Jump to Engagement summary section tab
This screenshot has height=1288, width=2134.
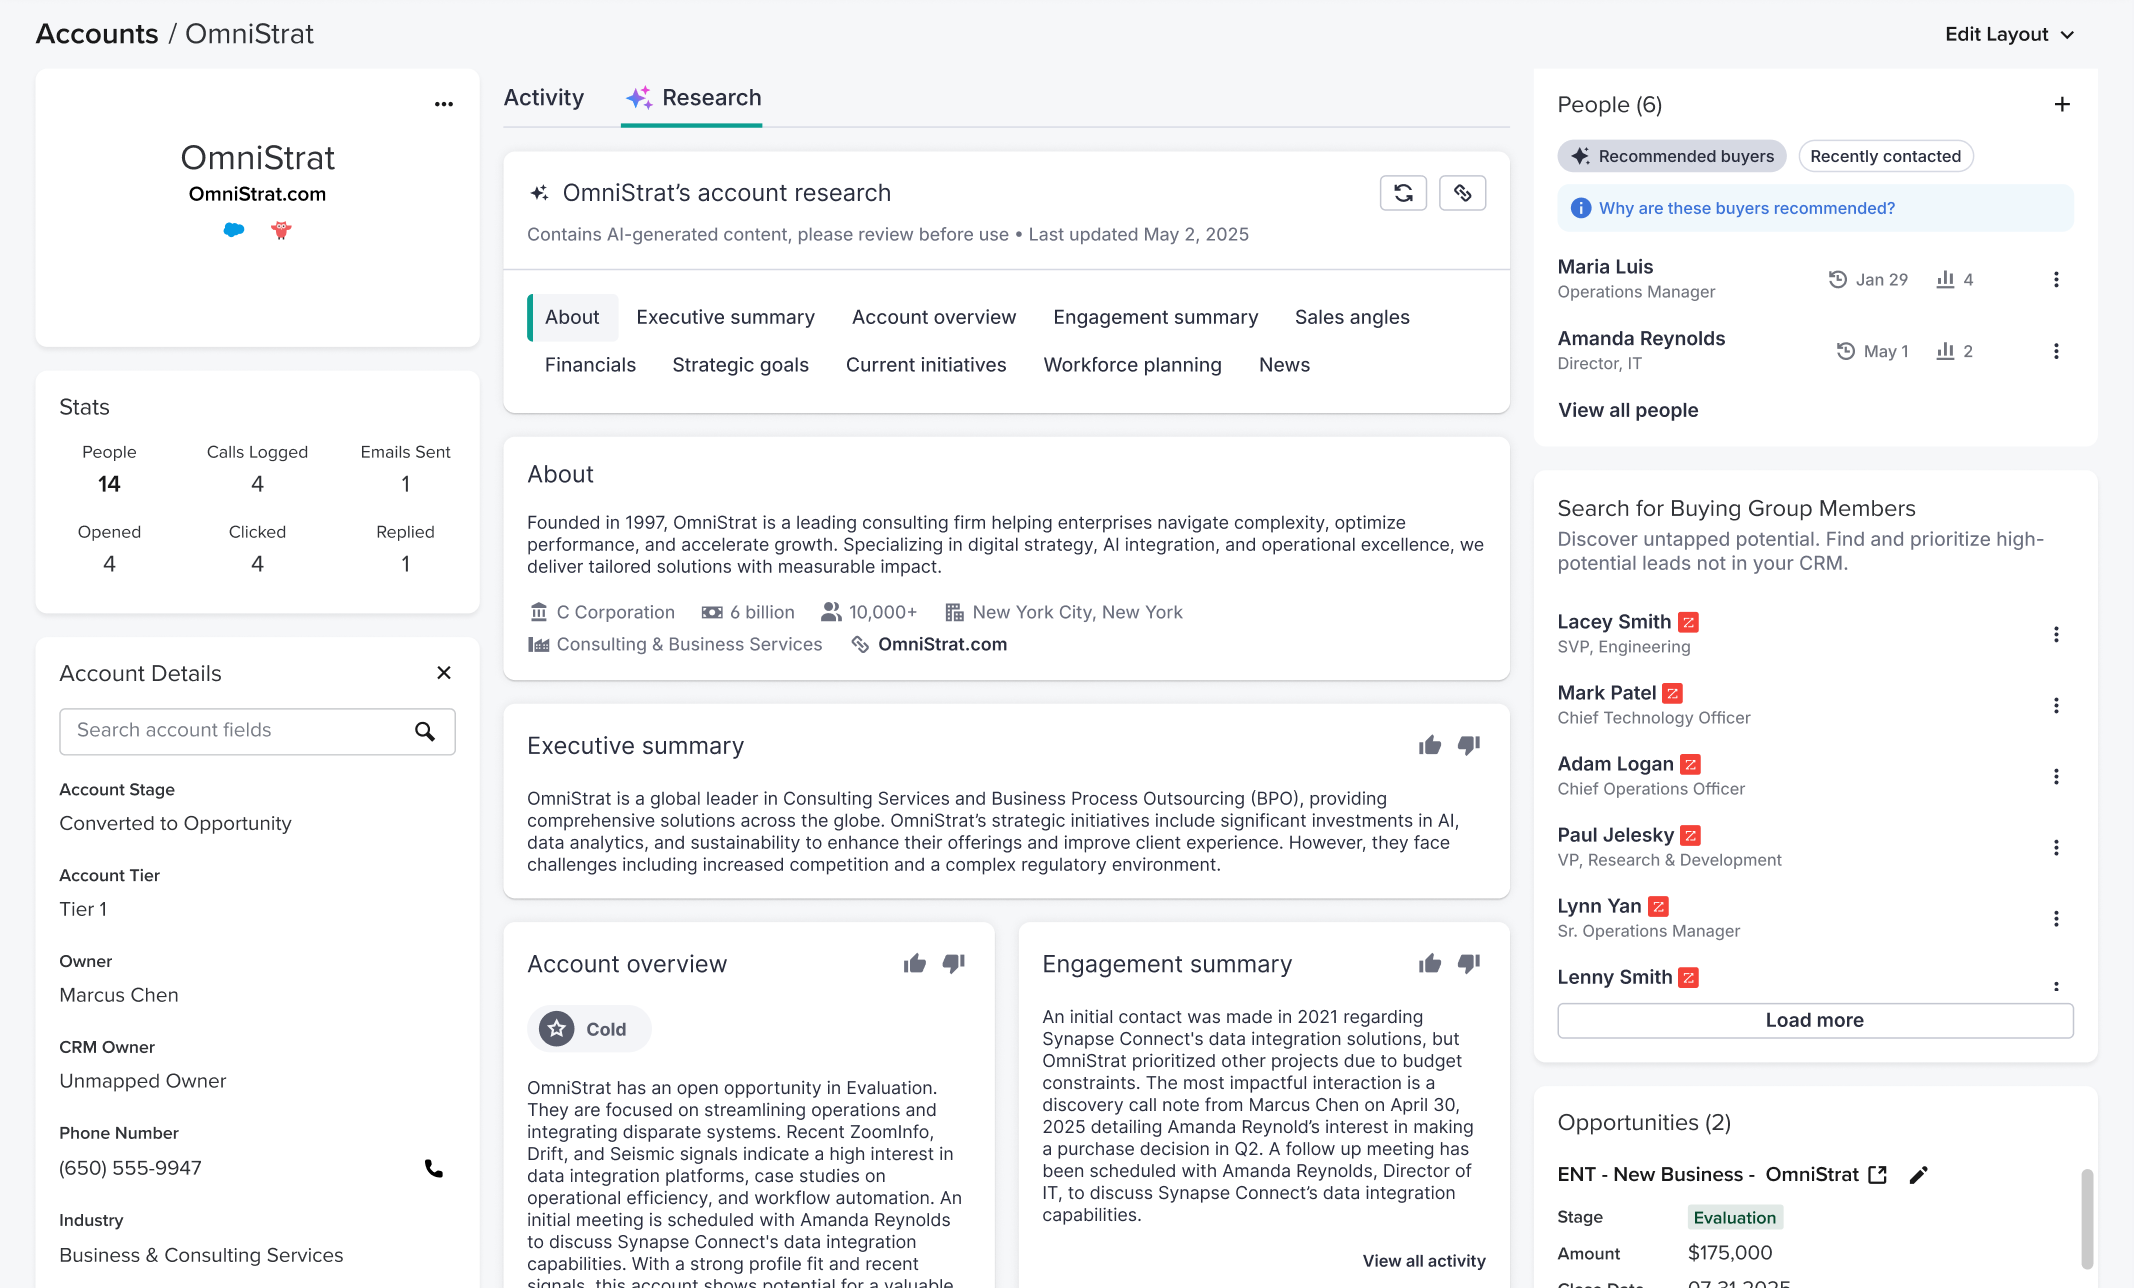(x=1155, y=317)
